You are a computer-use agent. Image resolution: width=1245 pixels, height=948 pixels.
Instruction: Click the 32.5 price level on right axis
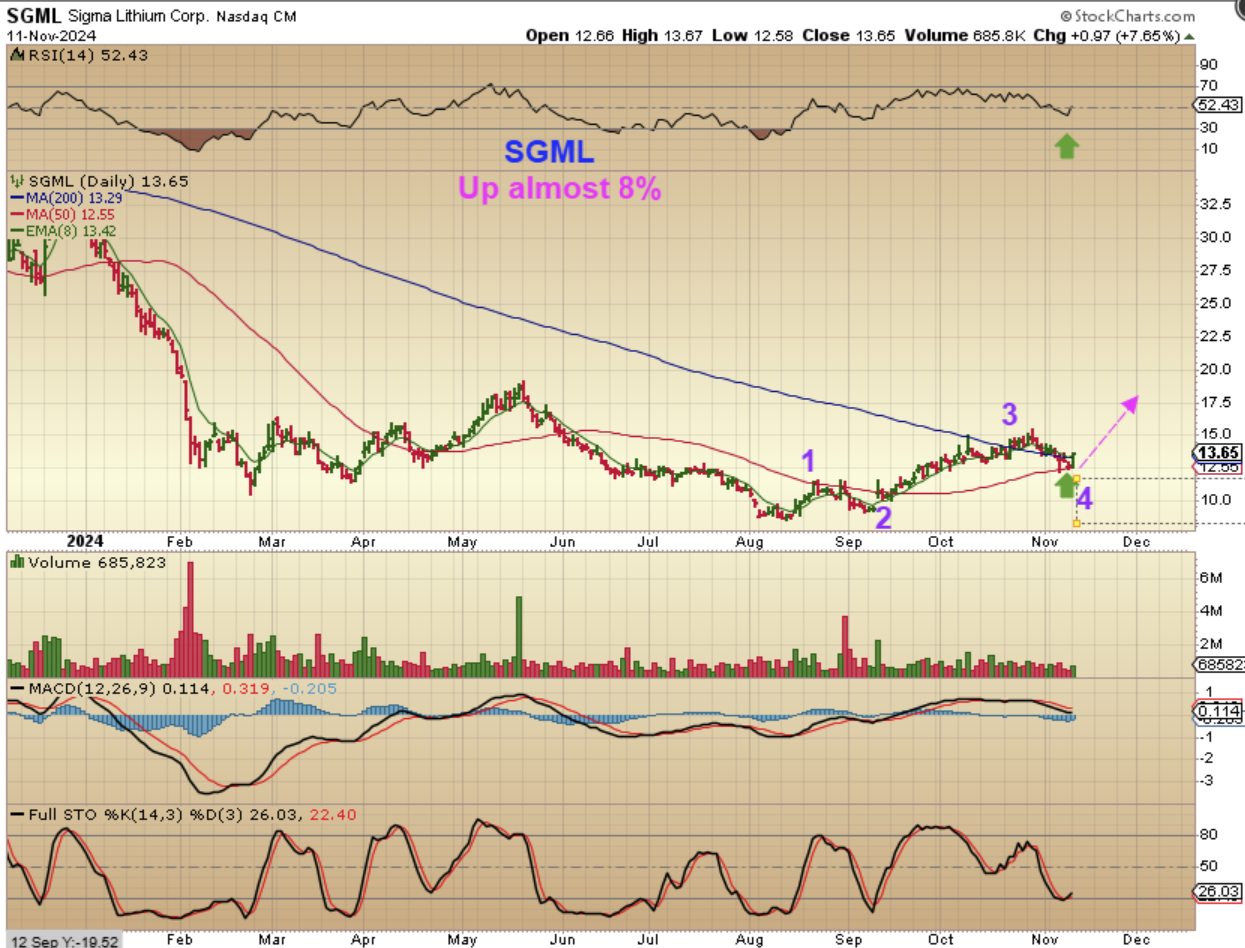pyautogui.click(x=1215, y=204)
